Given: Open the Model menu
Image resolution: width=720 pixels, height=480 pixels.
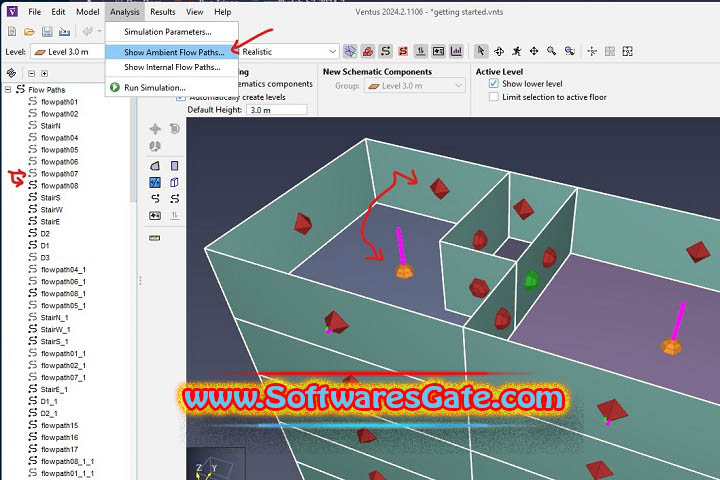Looking at the screenshot, I should [x=88, y=12].
